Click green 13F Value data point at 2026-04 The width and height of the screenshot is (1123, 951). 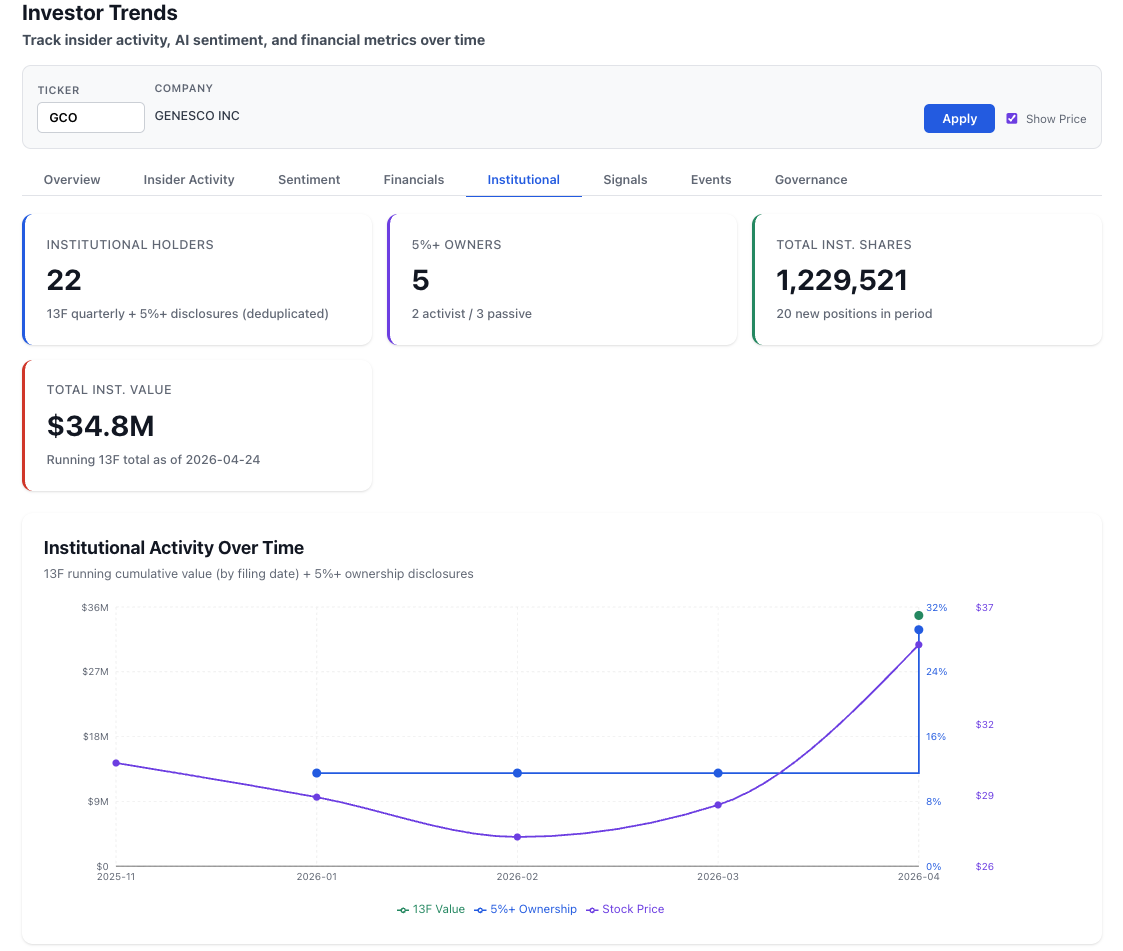click(x=919, y=615)
